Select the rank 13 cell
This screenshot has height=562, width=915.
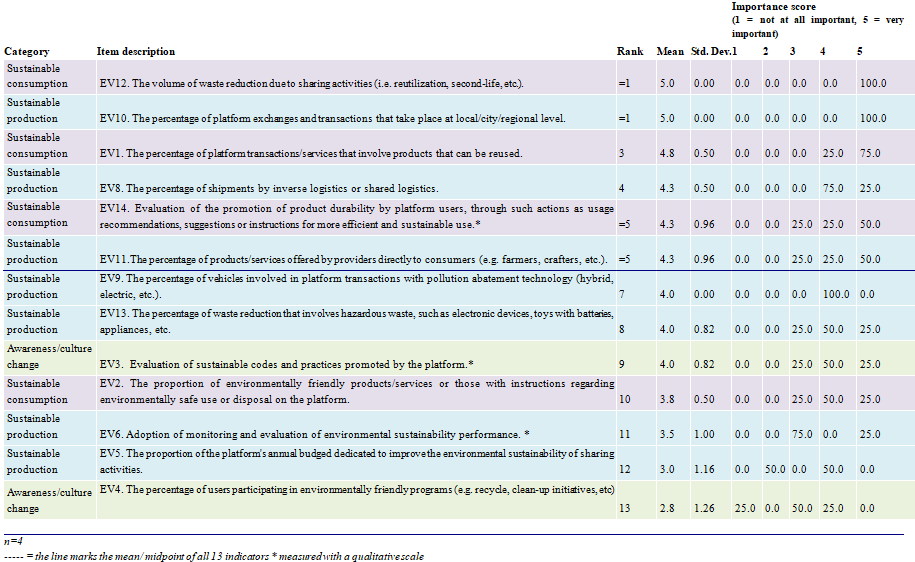pyautogui.click(x=623, y=509)
